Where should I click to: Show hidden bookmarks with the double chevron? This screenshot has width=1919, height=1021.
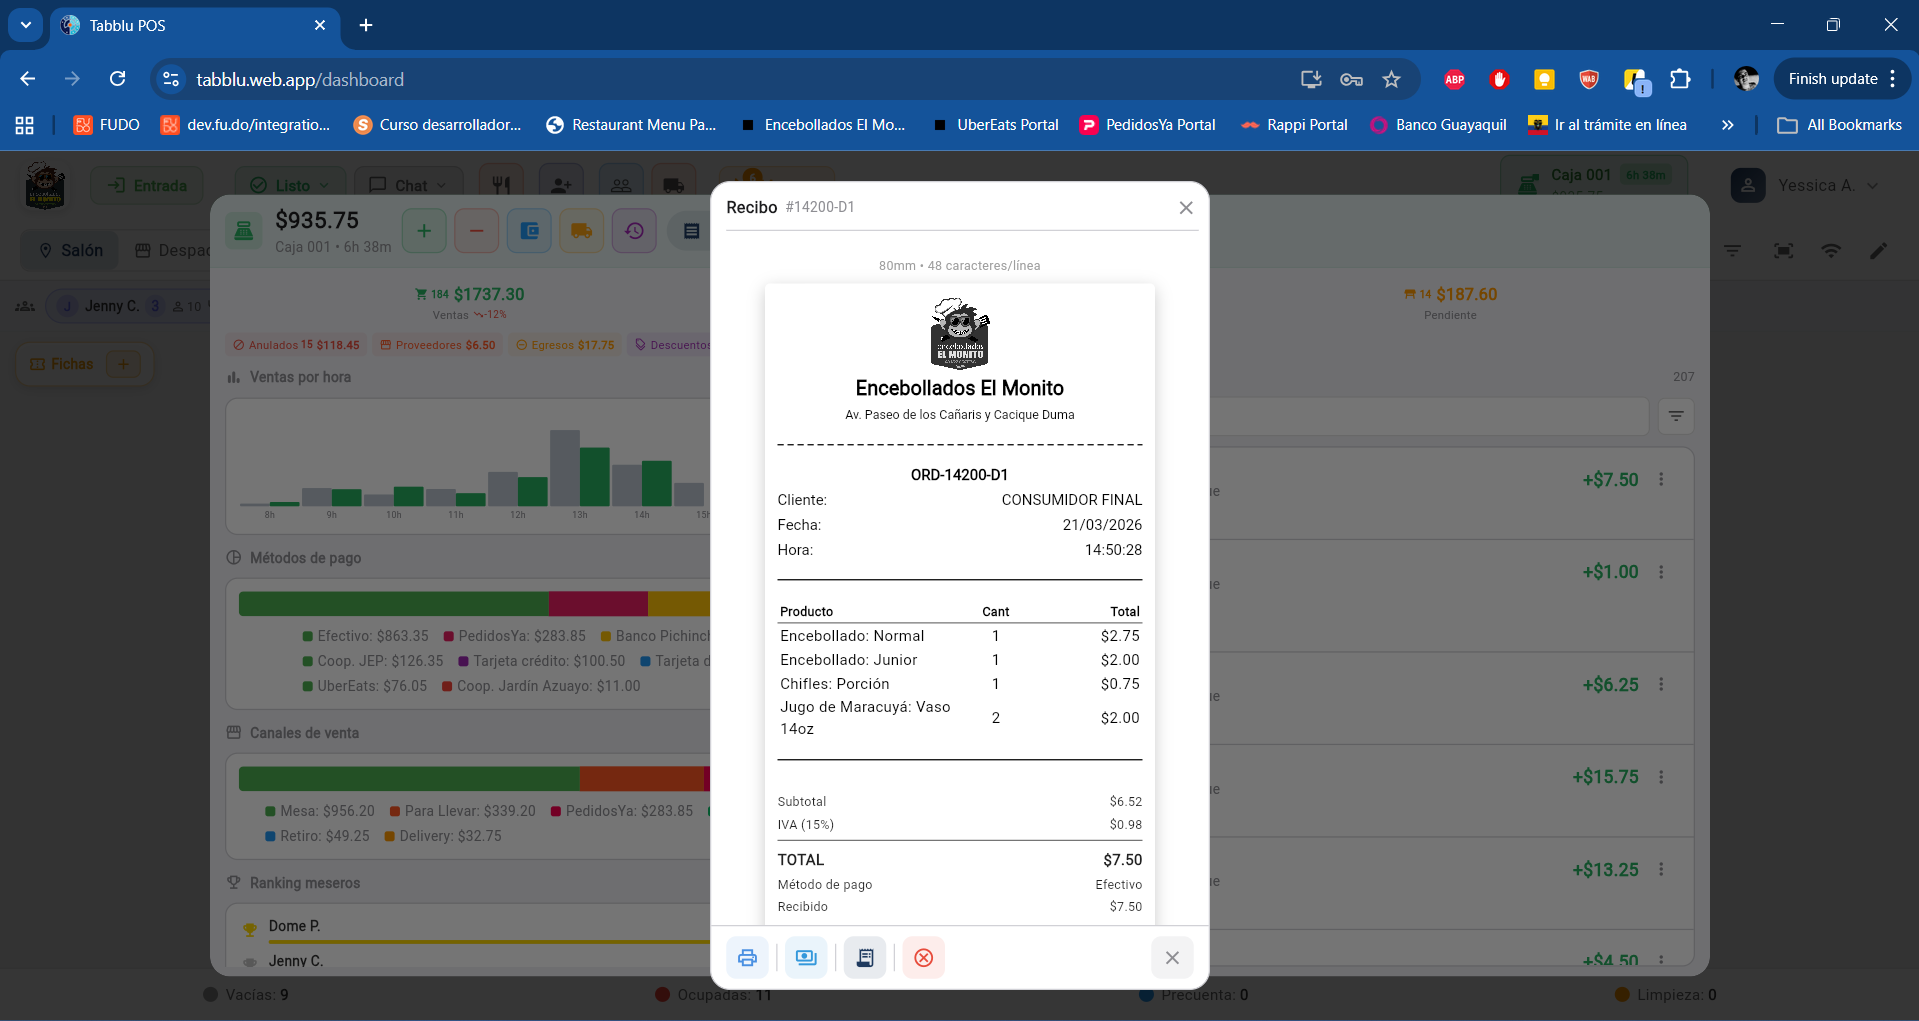[1727, 125]
